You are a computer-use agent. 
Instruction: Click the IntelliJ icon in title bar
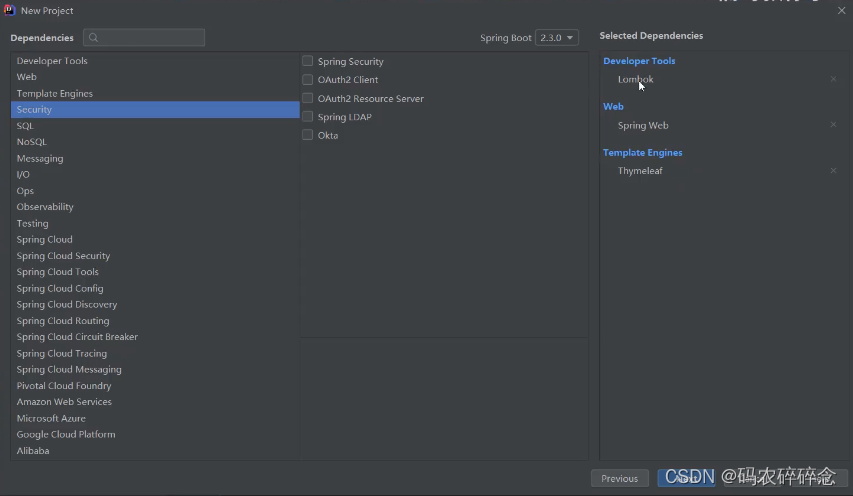point(9,10)
